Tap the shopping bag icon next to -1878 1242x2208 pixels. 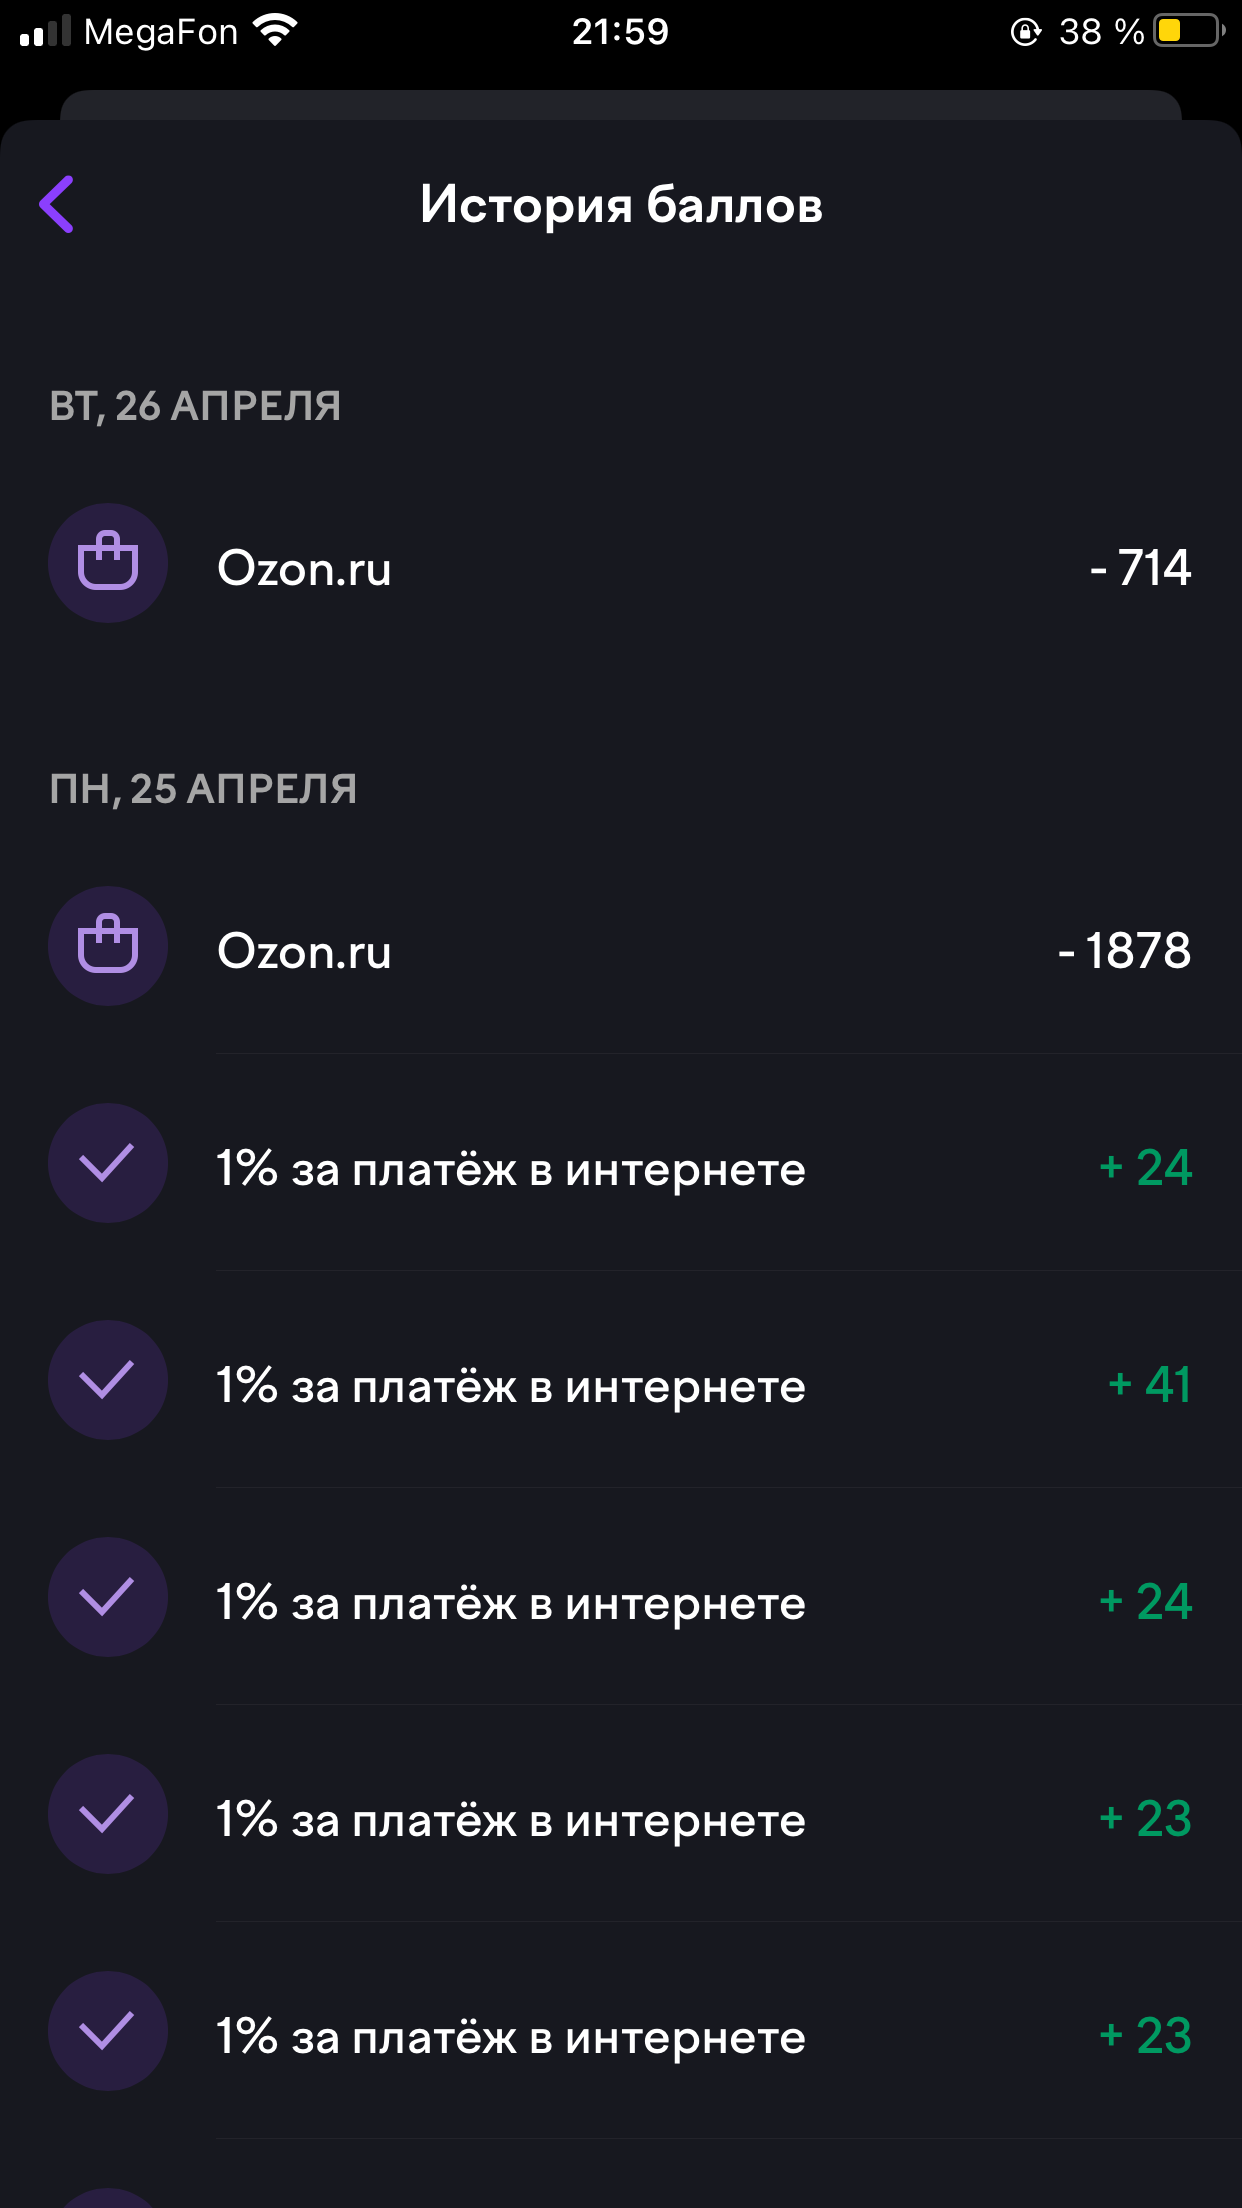point(108,946)
